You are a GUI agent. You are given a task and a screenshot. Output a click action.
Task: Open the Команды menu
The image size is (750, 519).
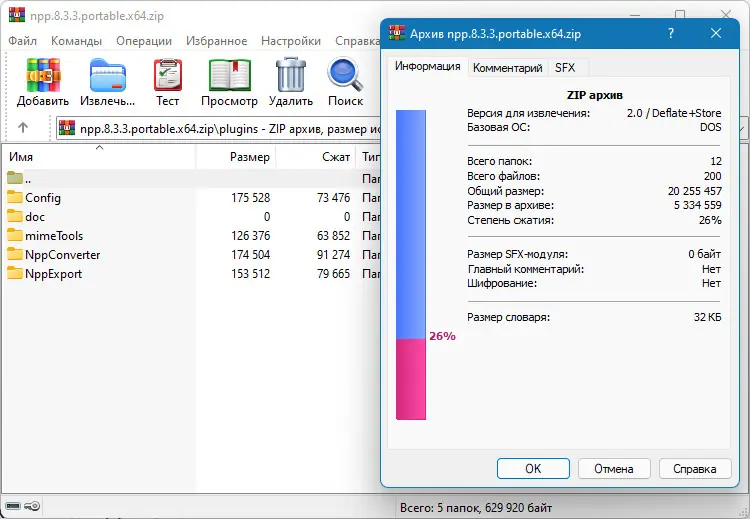77,41
